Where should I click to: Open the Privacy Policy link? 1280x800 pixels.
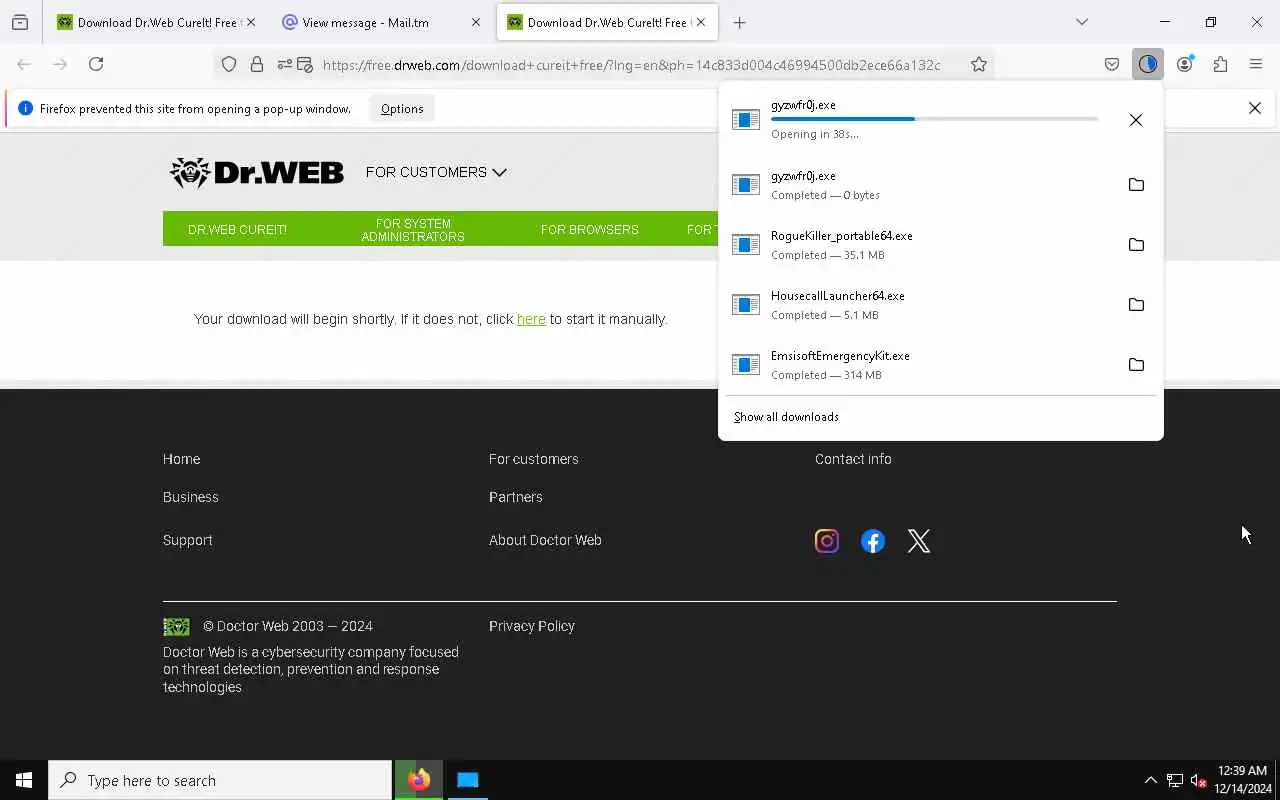tap(532, 626)
